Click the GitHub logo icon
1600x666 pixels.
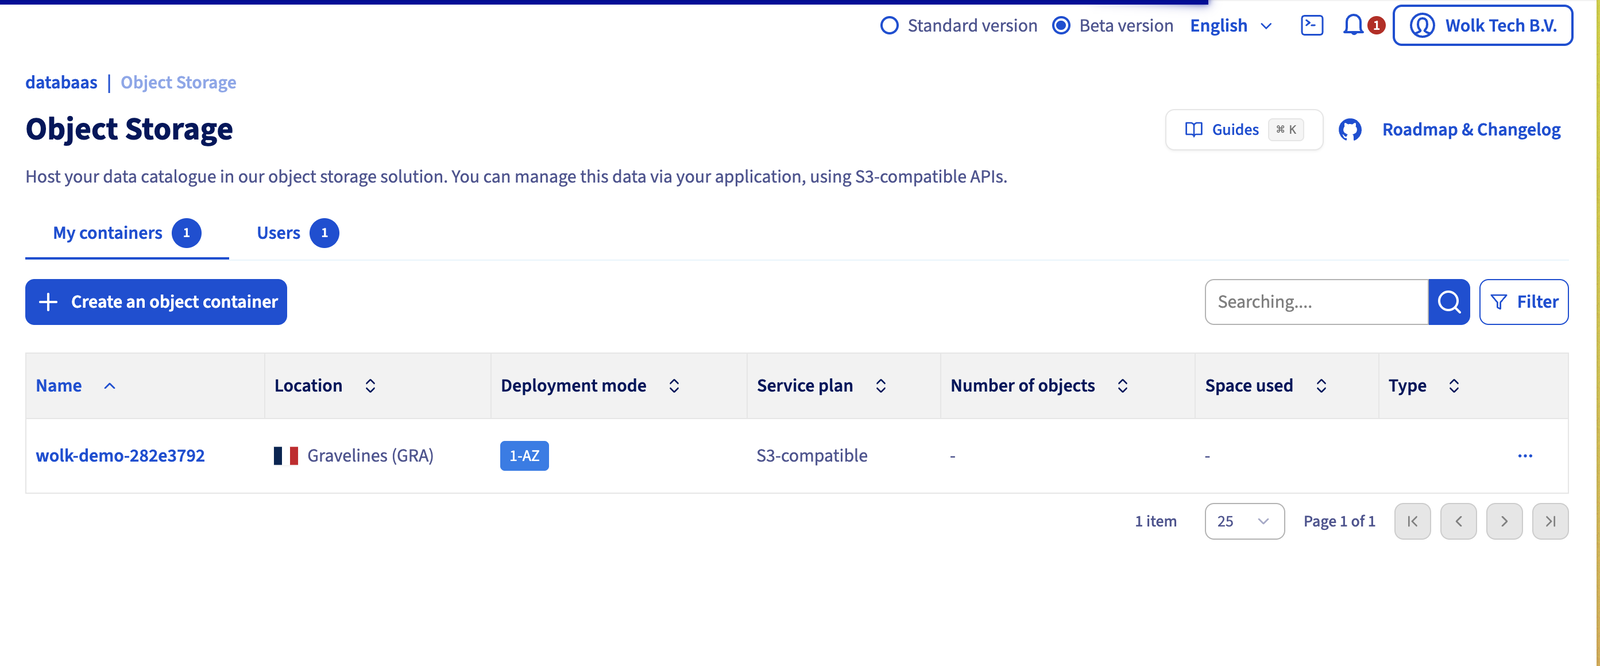tap(1350, 130)
